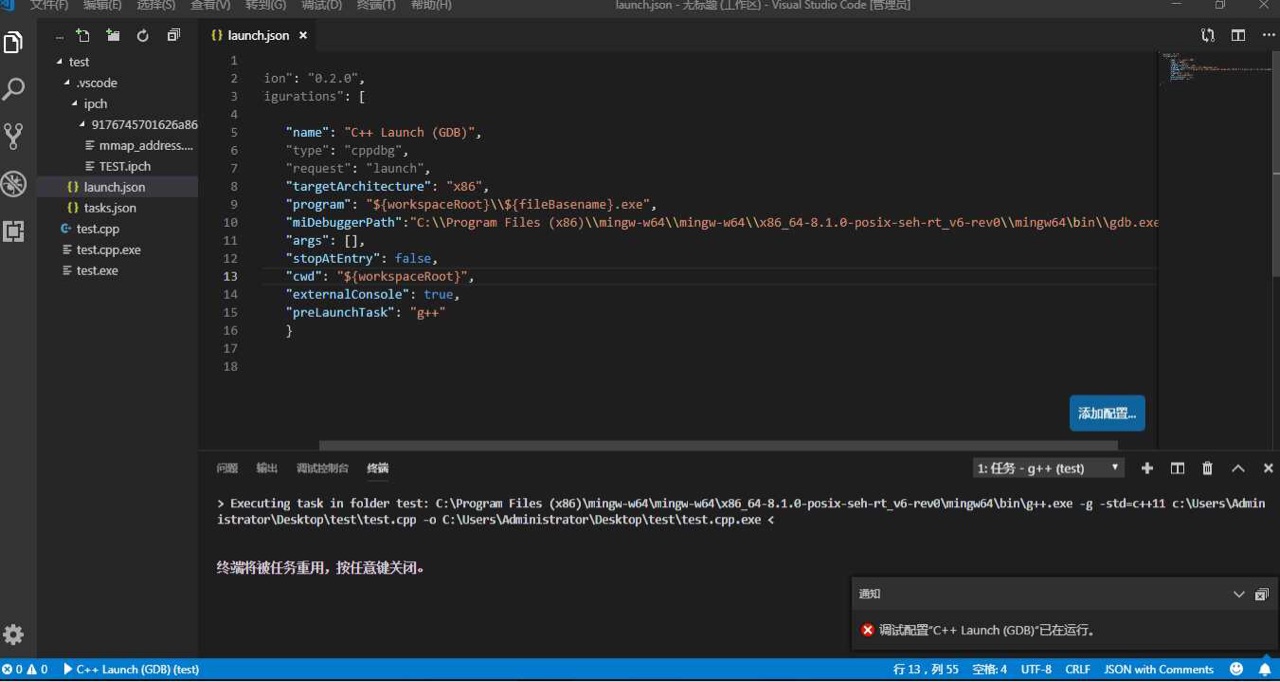Create a new file in explorer

83,35
